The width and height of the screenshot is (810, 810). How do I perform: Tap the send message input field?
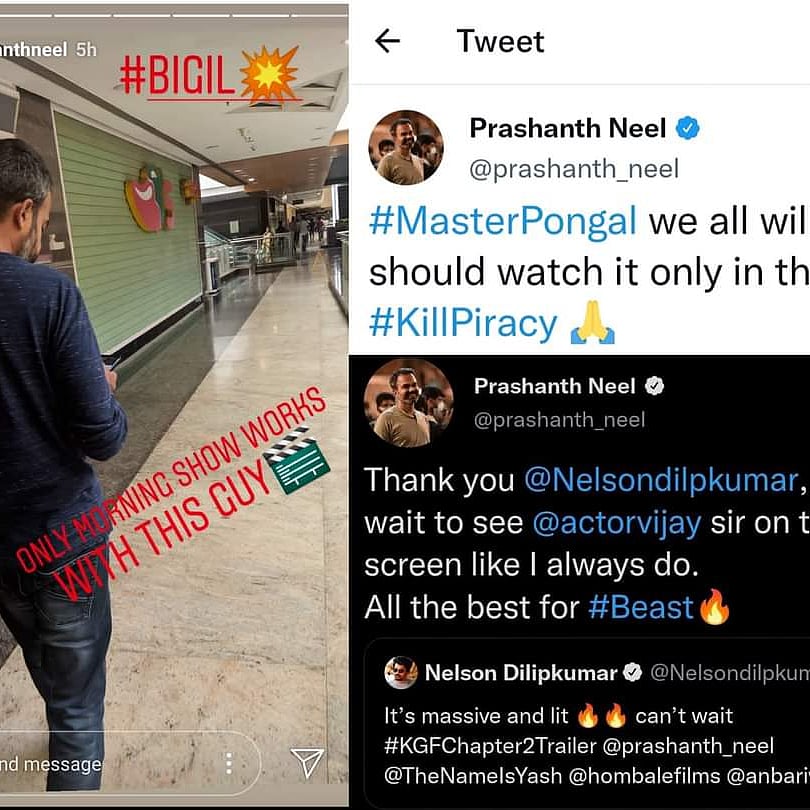(x=130, y=763)
